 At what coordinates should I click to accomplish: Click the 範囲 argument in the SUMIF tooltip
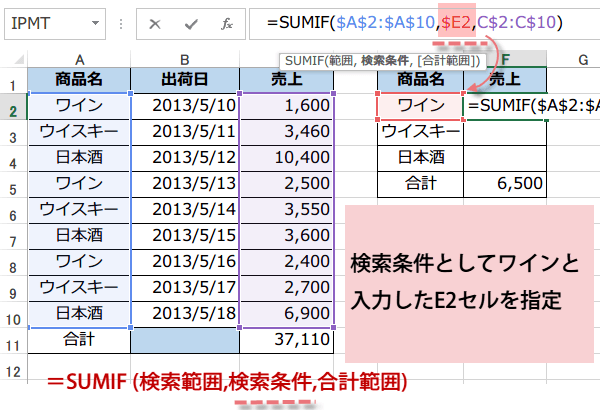pos(341,61)
